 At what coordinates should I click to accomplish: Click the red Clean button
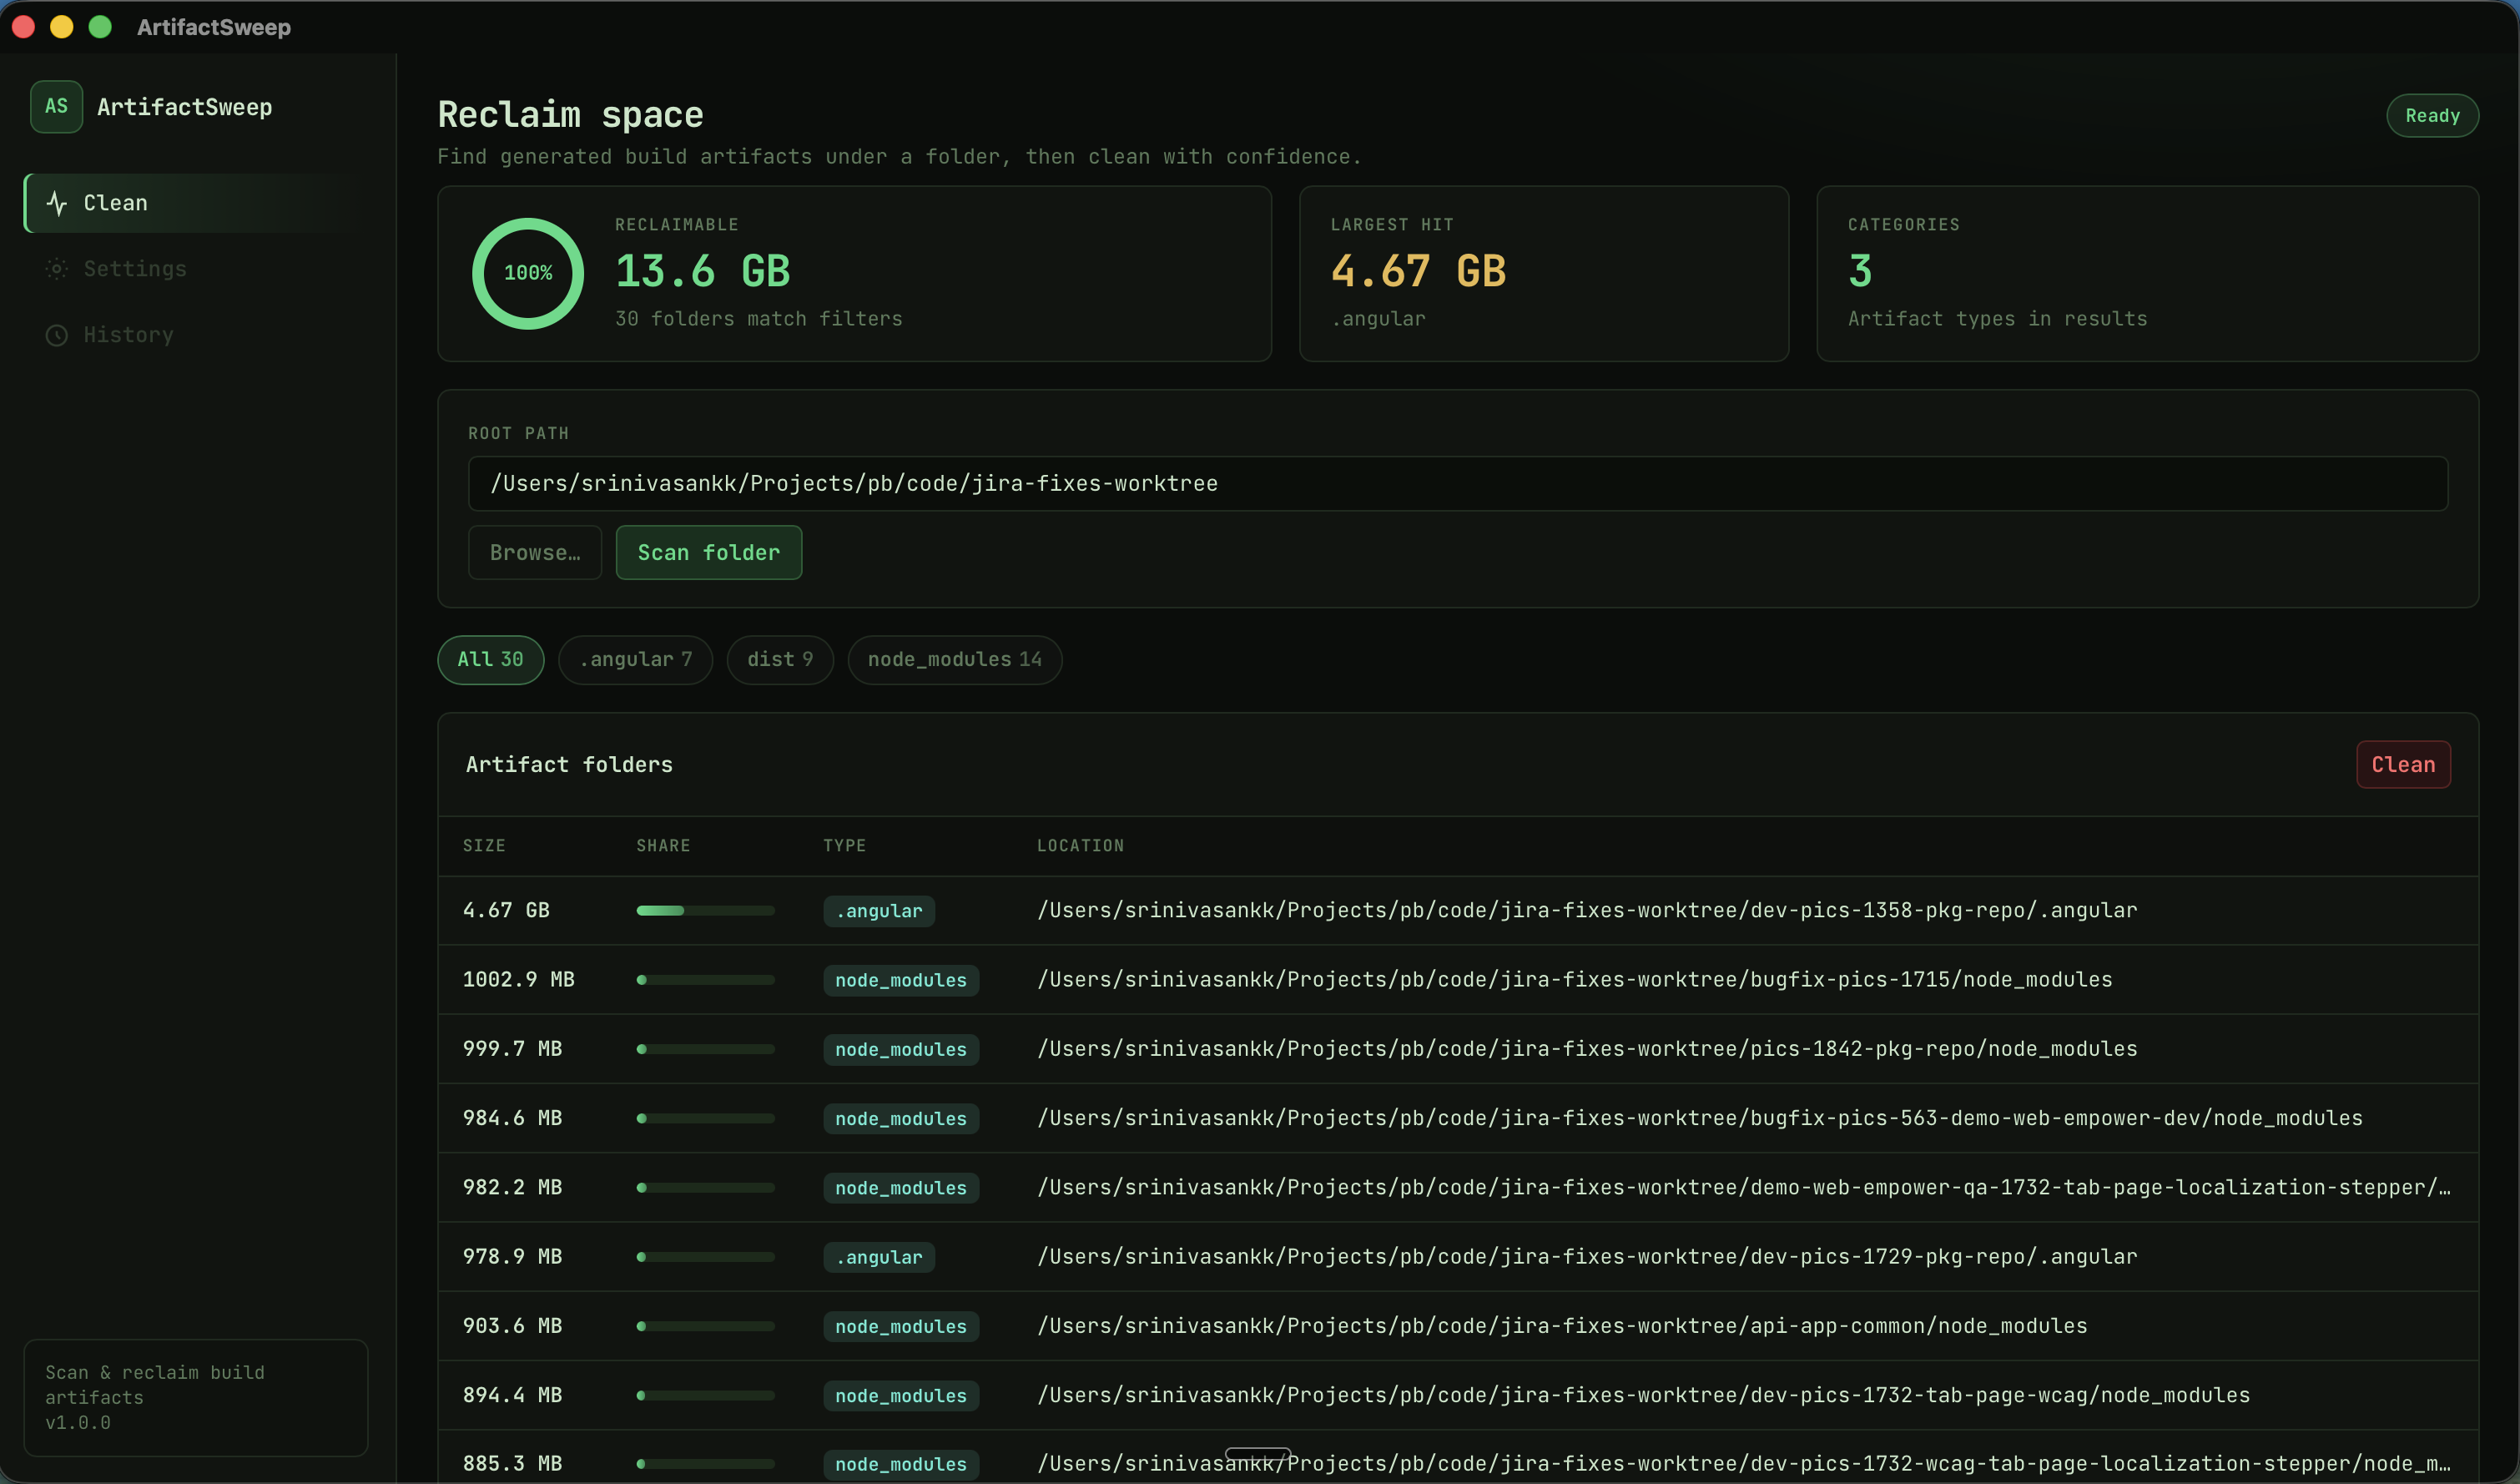2403,765
